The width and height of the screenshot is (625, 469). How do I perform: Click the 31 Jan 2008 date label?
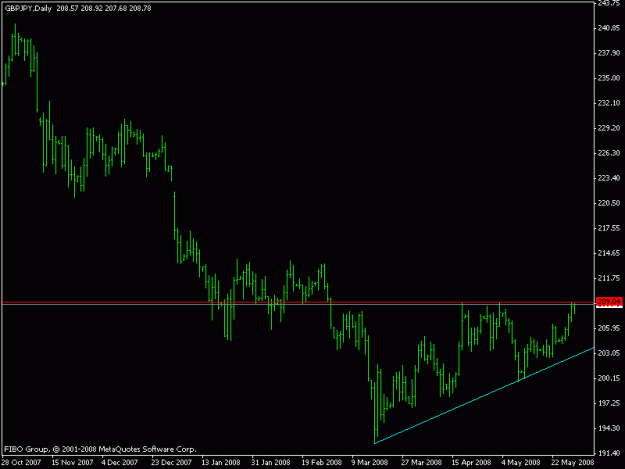[x=271, y=462]
